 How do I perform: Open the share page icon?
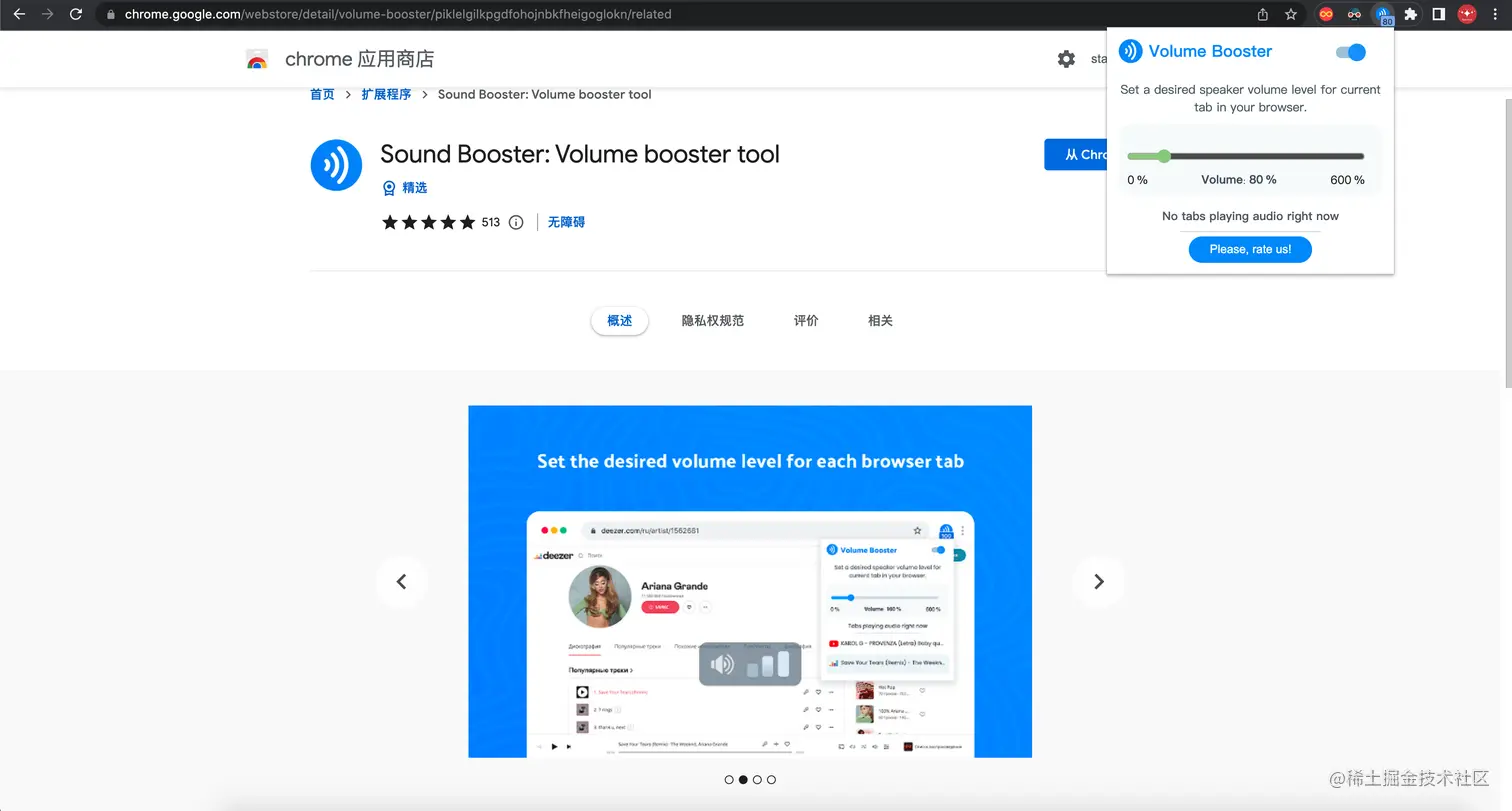(1263, 15)
